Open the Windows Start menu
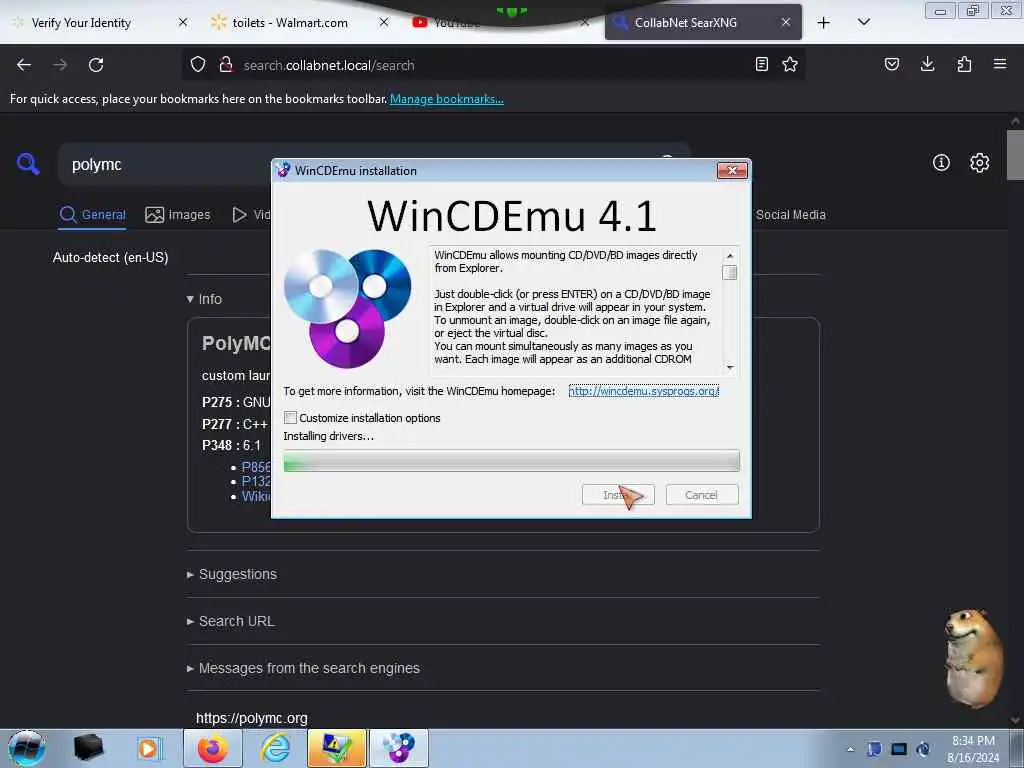 [27, 748]
